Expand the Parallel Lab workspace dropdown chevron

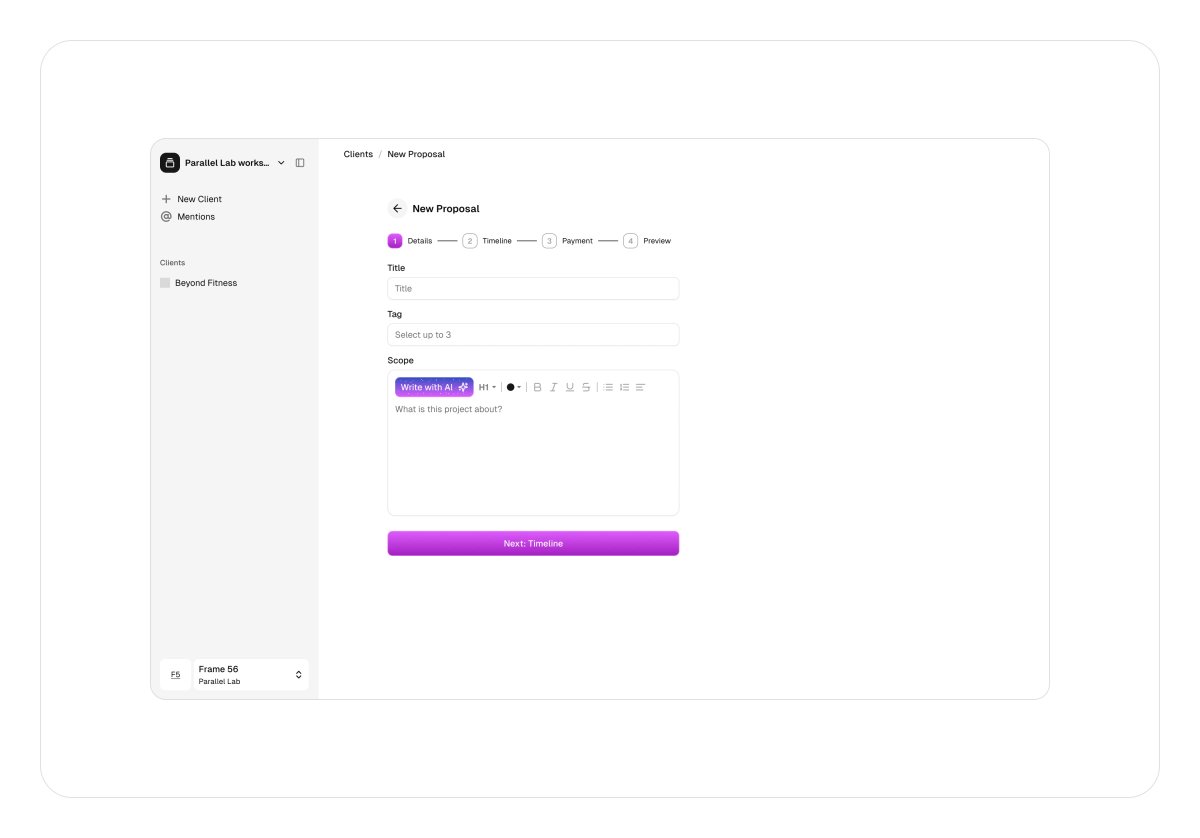[x=281, y=163]
